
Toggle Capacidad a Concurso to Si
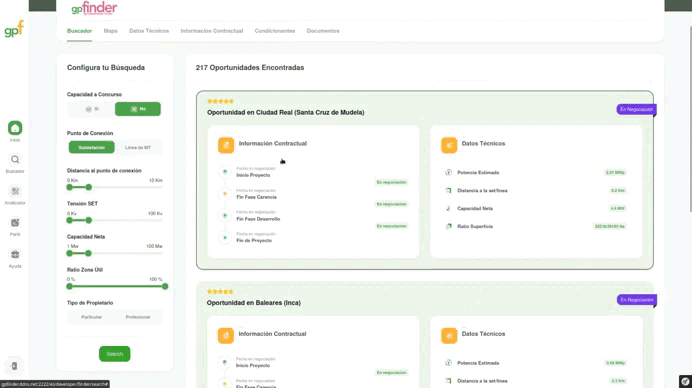tap(92, 109)
